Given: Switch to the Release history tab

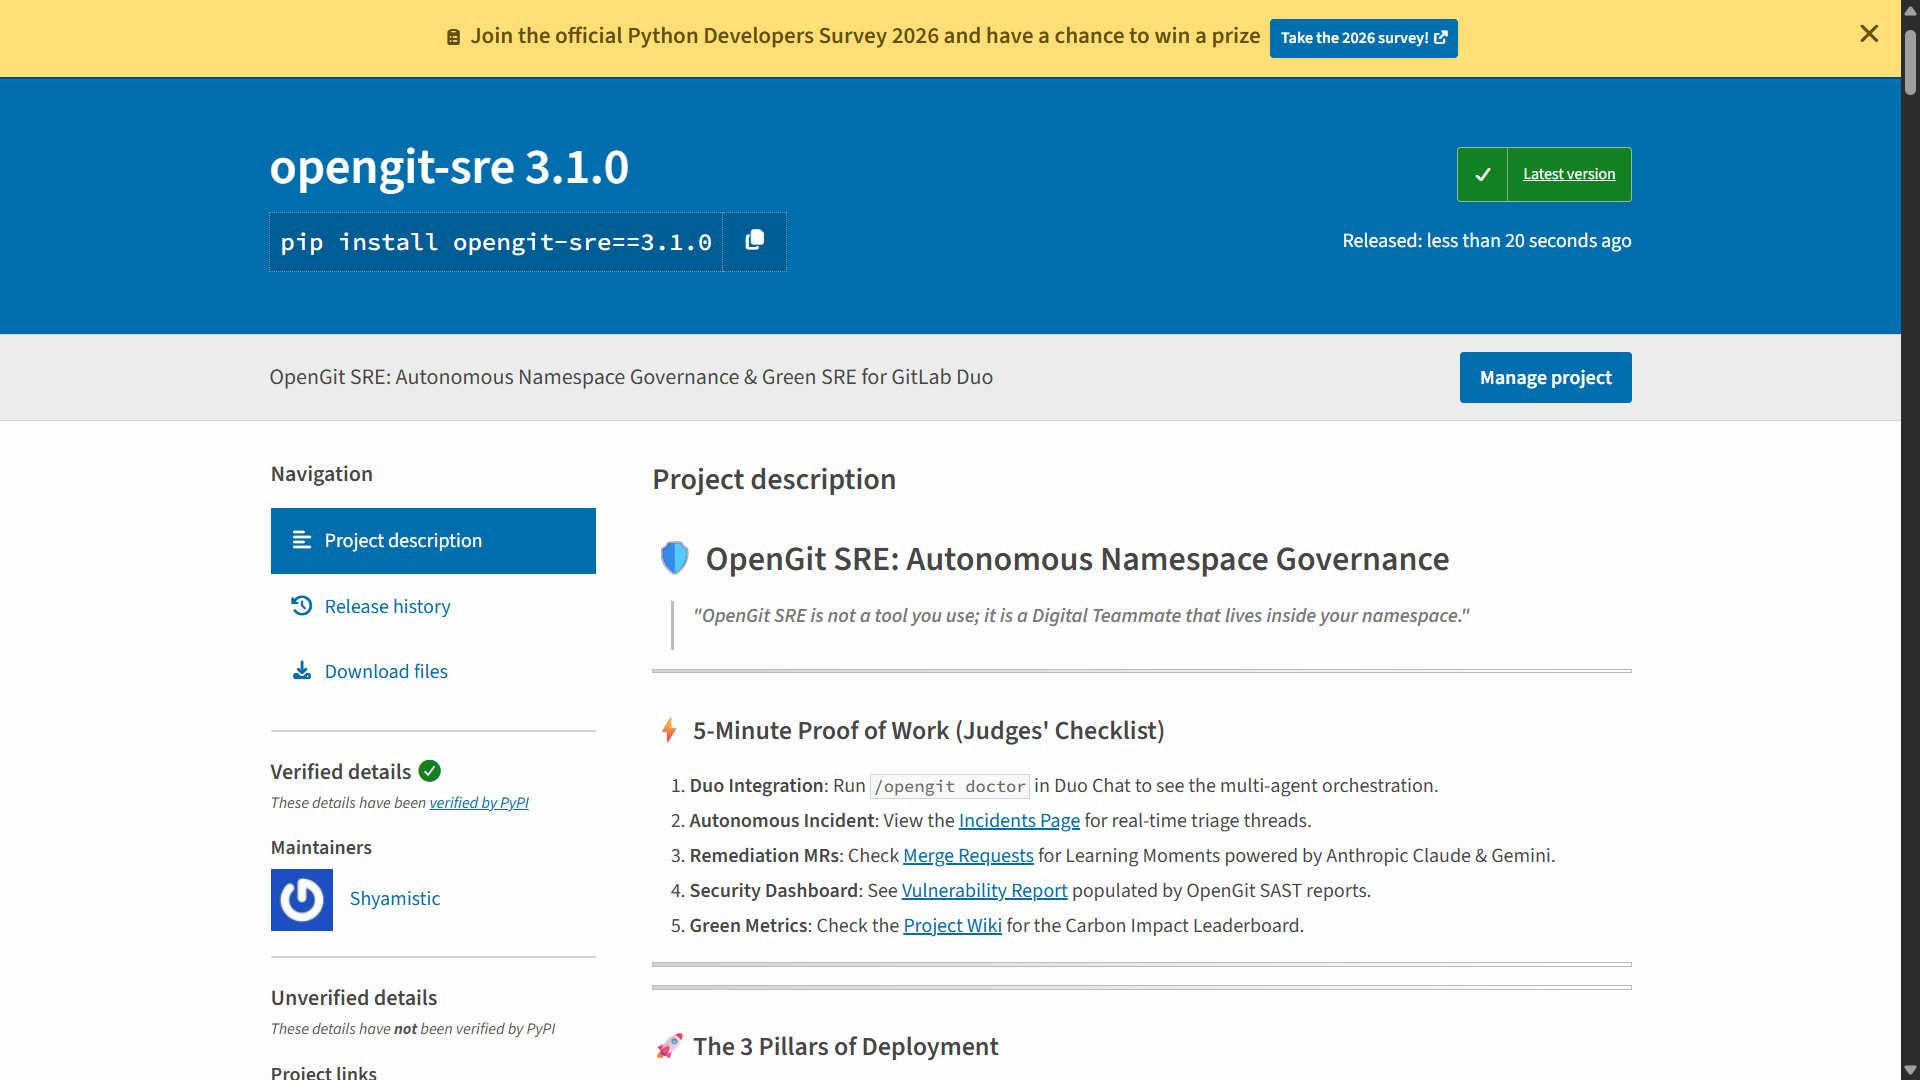Looking at the screenshot, I should pos(387,606).
